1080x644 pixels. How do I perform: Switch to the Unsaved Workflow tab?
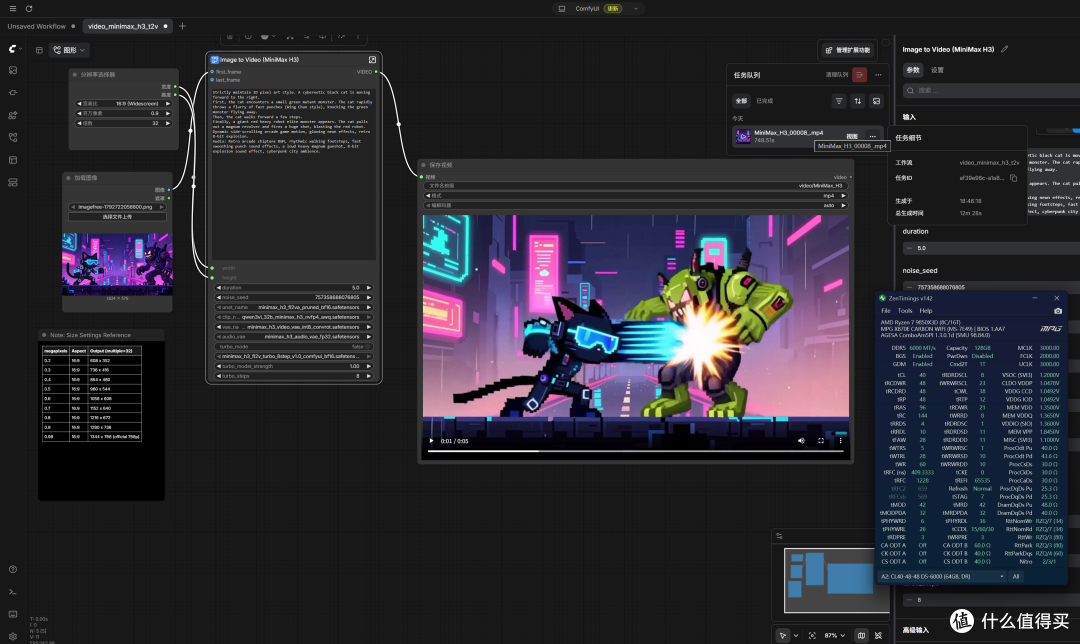pos(37,26)
